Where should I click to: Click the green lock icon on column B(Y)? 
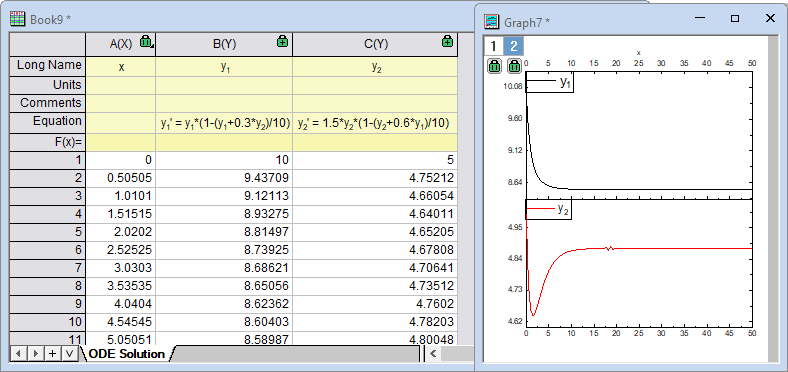[282, 42]
